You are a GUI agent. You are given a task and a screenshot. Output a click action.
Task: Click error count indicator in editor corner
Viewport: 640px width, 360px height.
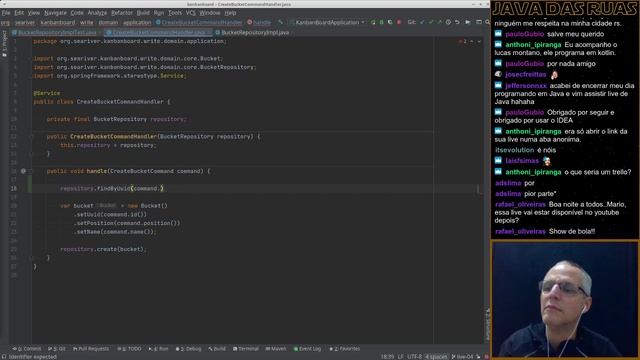point(463,42)
